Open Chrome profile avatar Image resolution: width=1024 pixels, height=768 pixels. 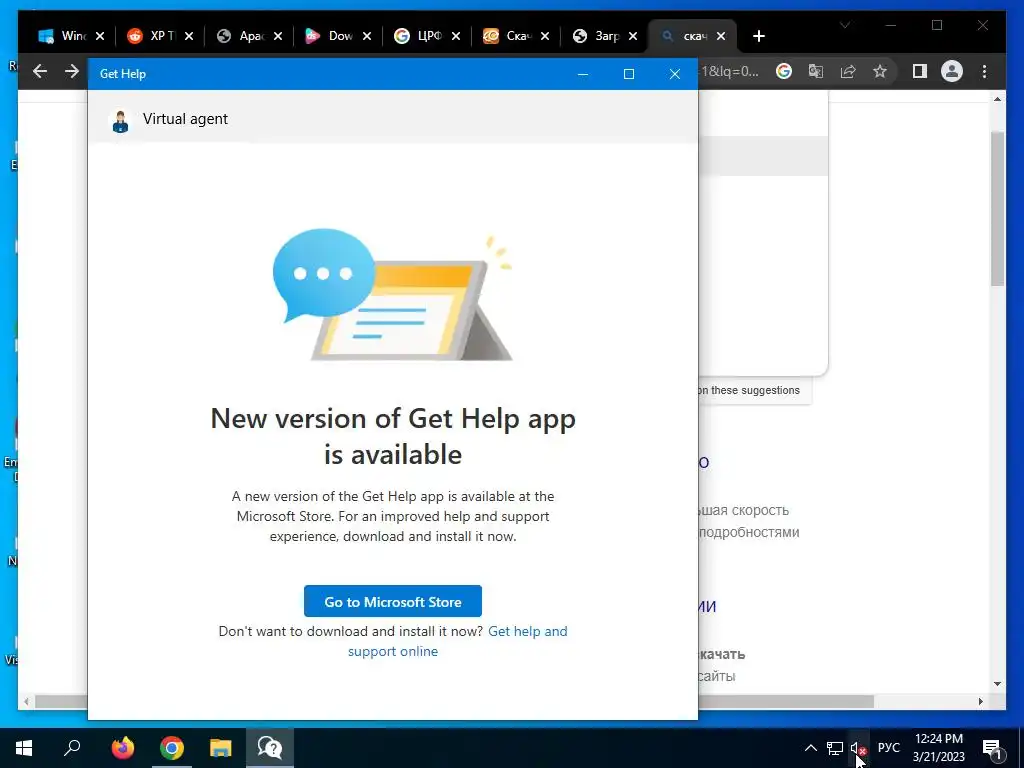[952, 71]
